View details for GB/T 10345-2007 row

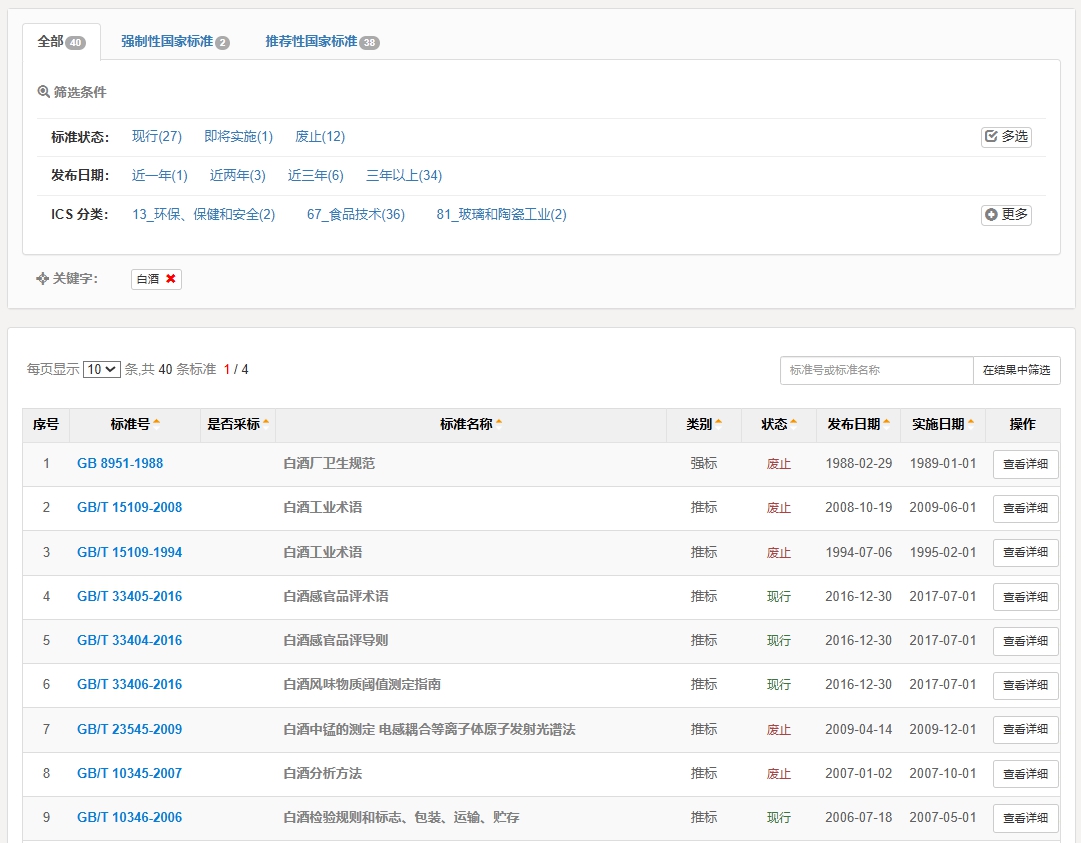click(x=1025, y=774)
